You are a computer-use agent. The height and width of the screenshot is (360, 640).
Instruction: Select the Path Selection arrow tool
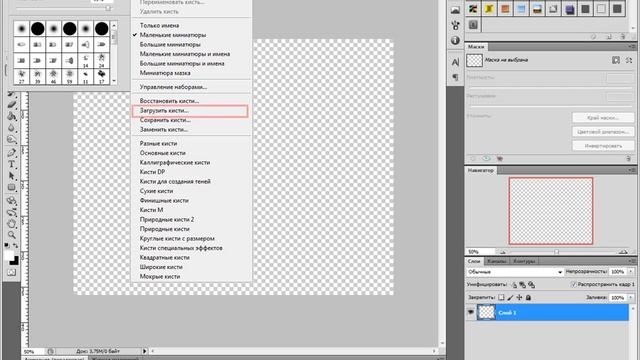(11, 176)
